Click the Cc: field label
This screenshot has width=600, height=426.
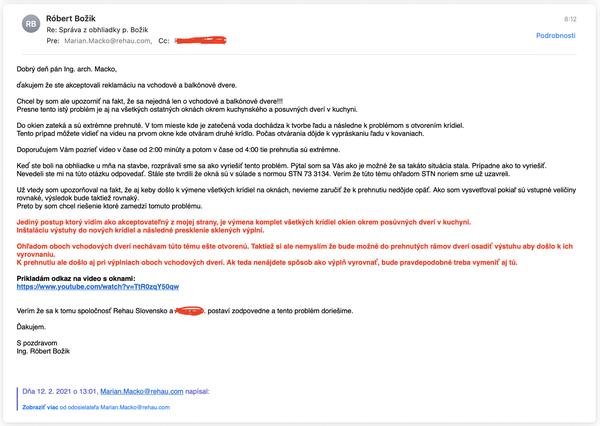point(165,42)
